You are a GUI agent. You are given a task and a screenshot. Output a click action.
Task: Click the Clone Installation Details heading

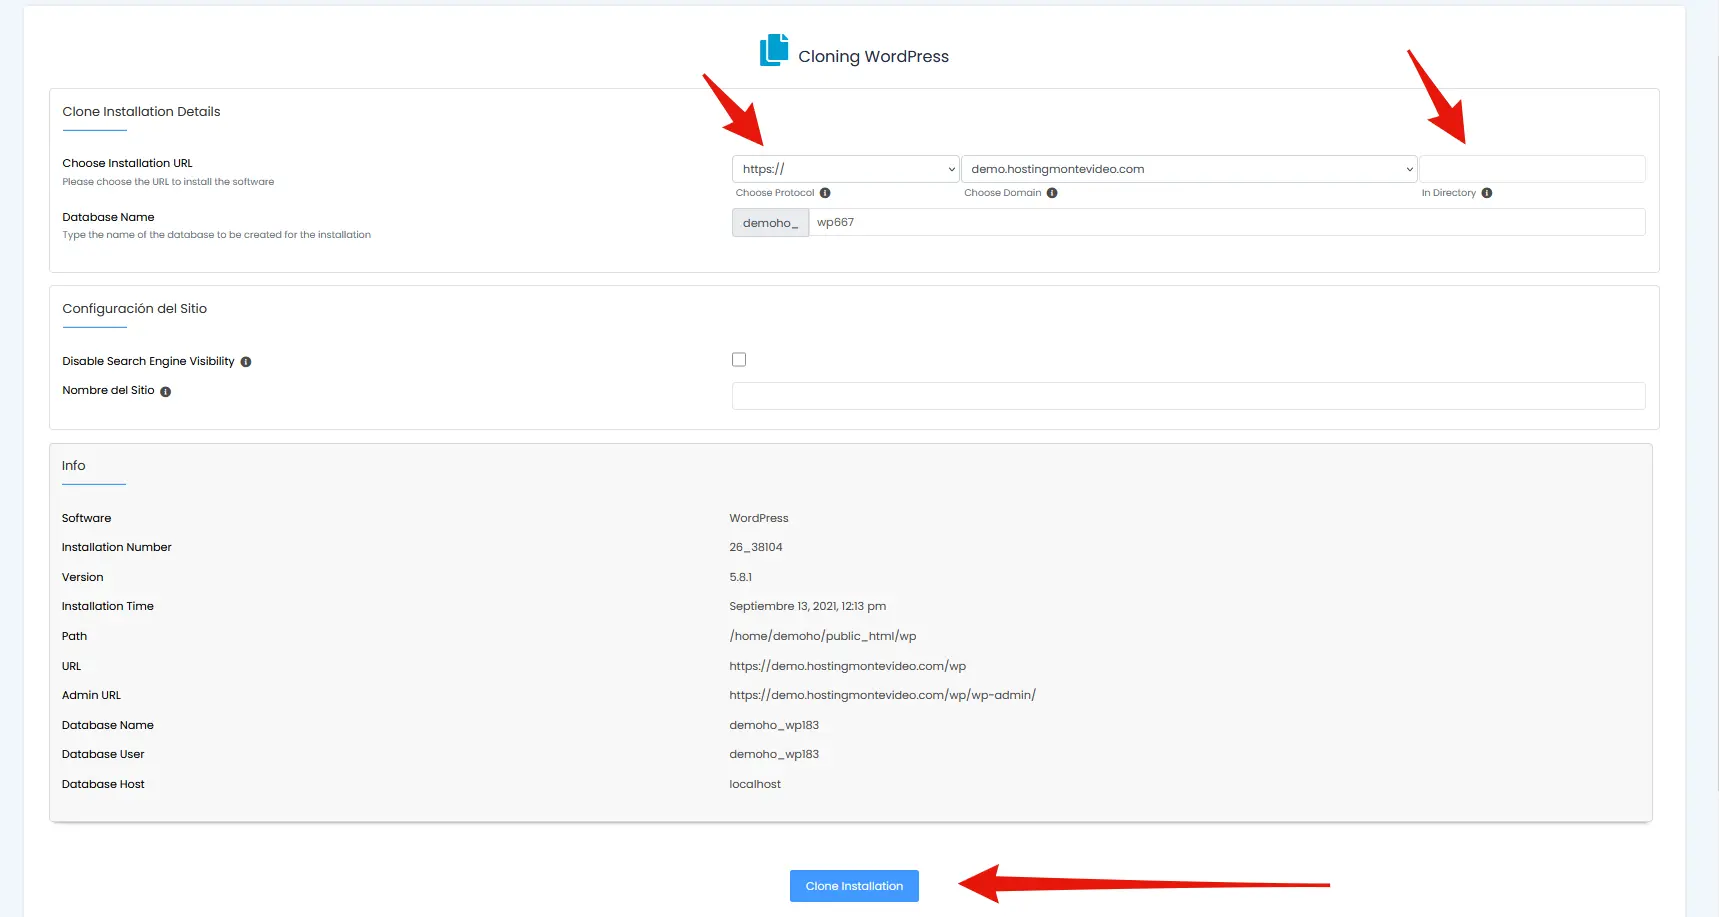tap(141, 112)
